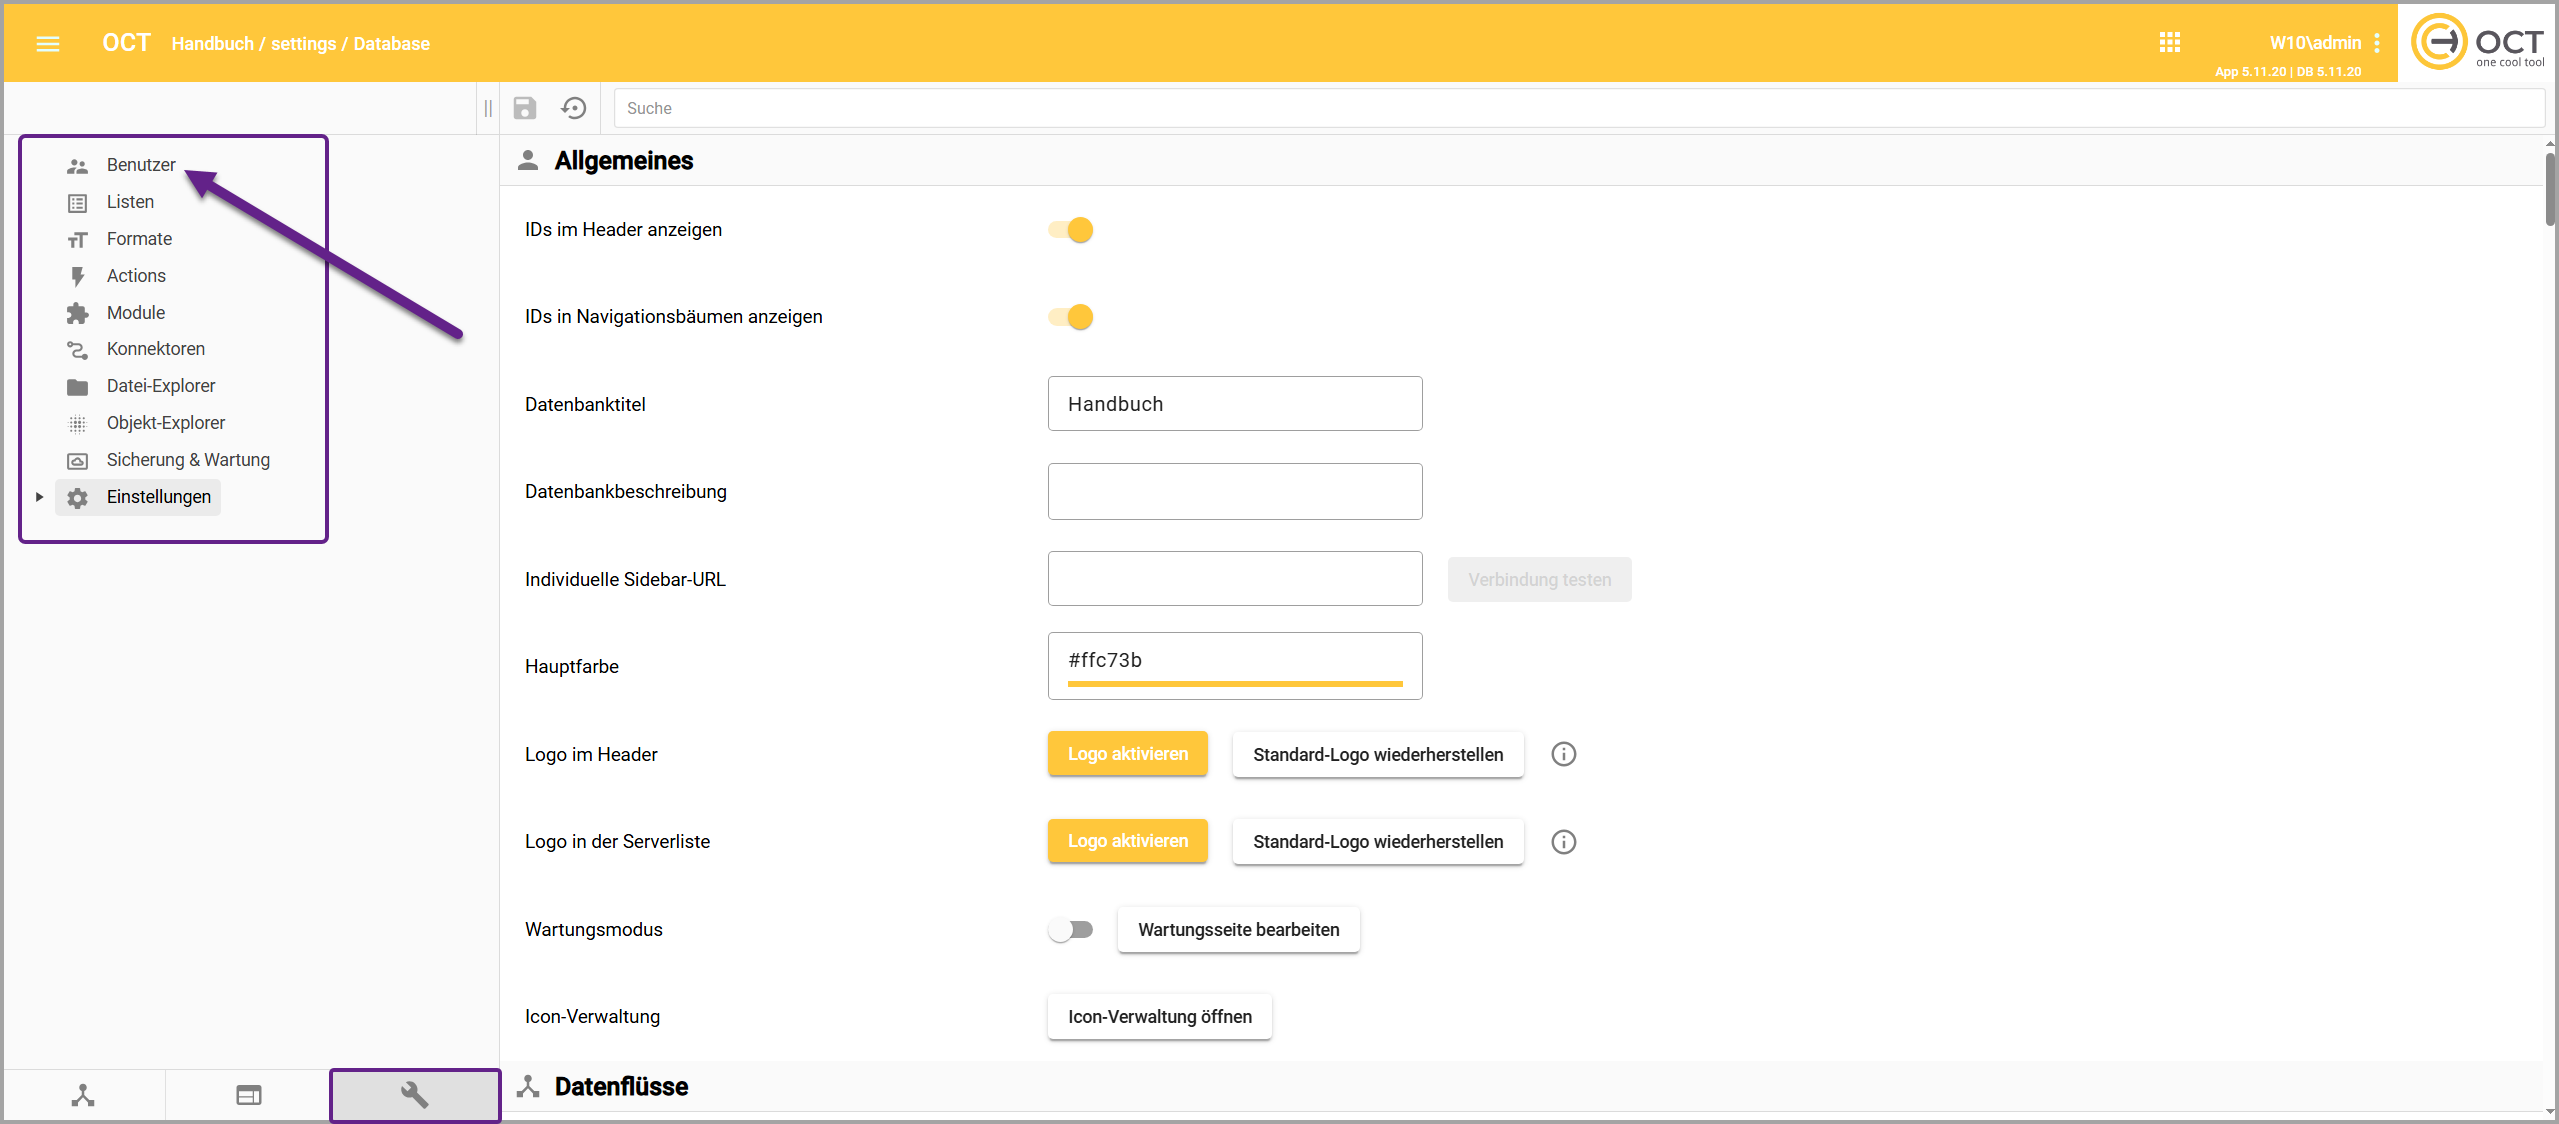The height and width of the screenshot is (1124, 2559).
Task: Click the restore history icon
Action: (573, 108)
